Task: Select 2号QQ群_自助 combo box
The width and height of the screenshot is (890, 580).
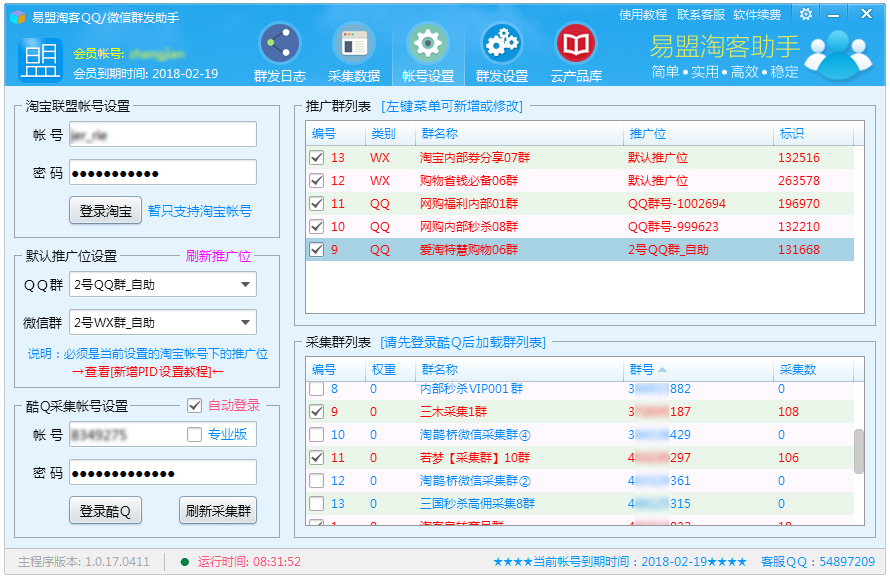Action: pyautogui.click(x=160, y=284)
